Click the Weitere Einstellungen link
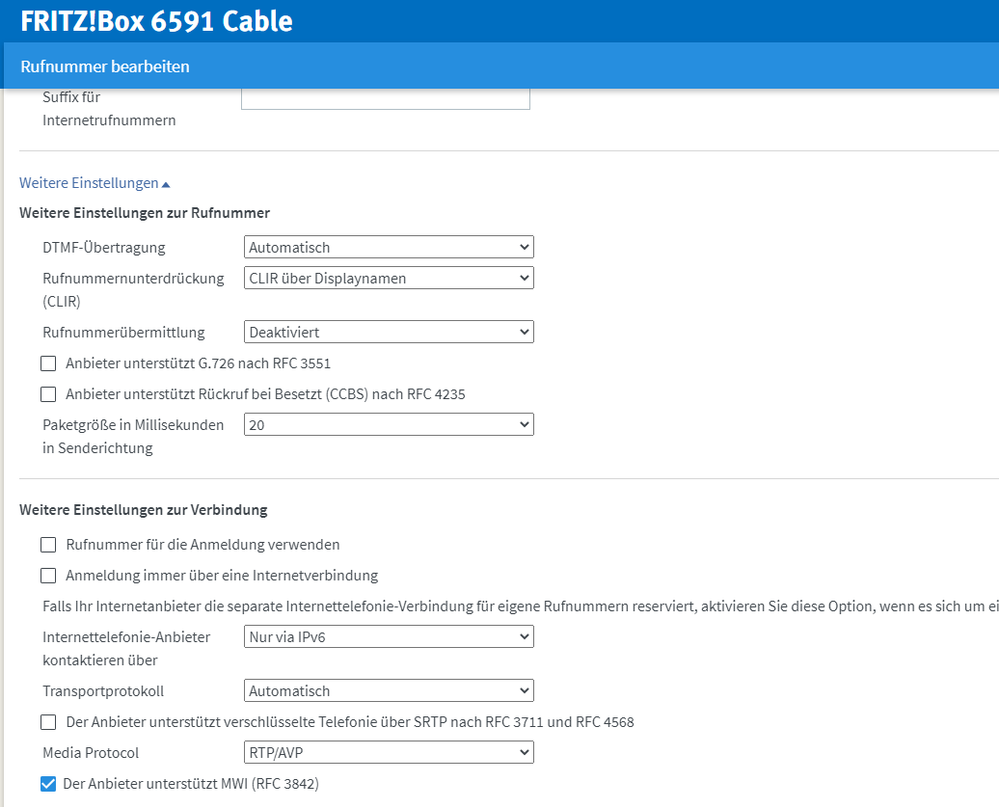The width and height of the screenshot is (999, 807). pyautogui.click(x=88, y=182)
